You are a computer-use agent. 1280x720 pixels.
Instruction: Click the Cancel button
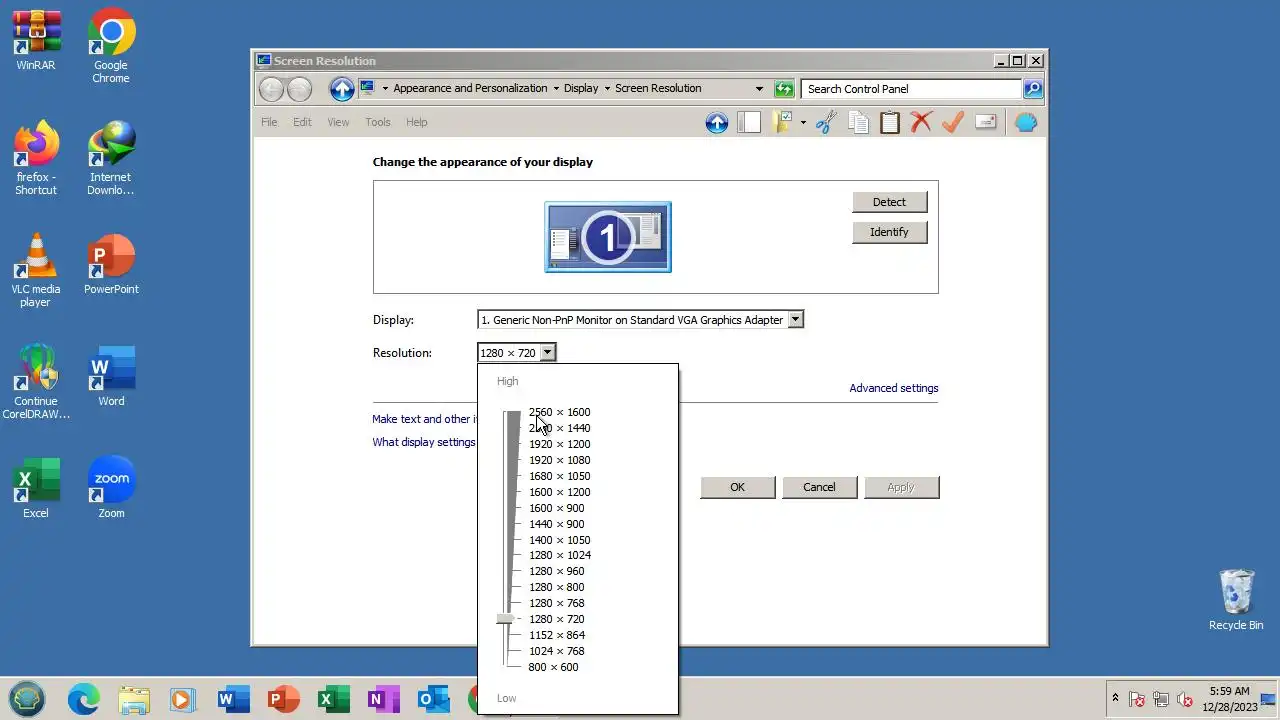[819, 487]
